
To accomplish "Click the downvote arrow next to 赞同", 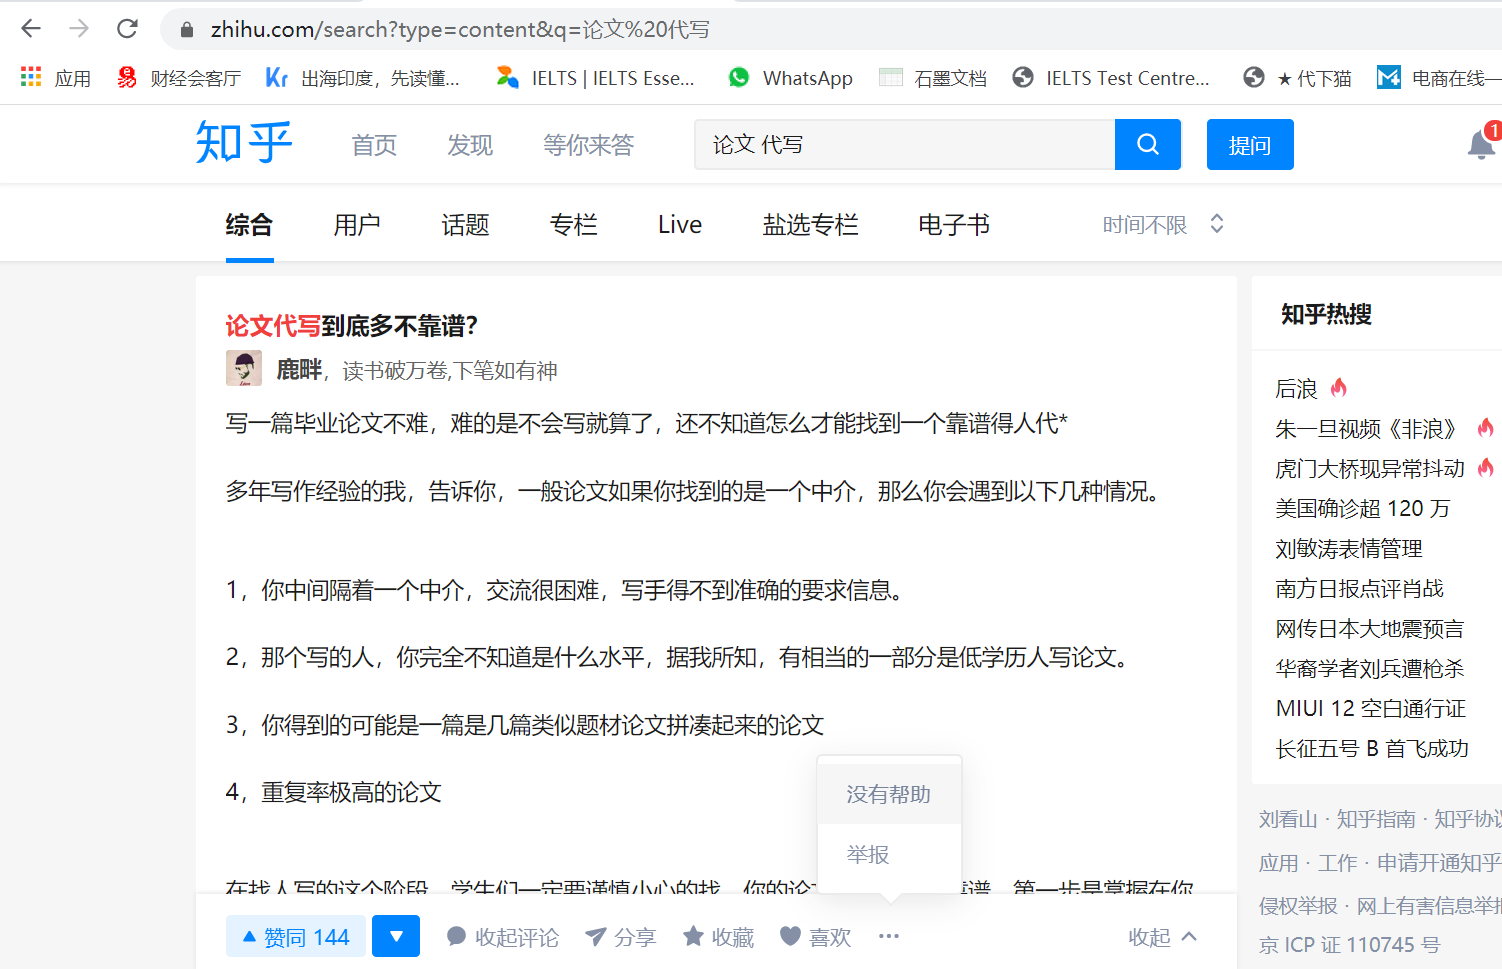I will [x=396, y=936].
